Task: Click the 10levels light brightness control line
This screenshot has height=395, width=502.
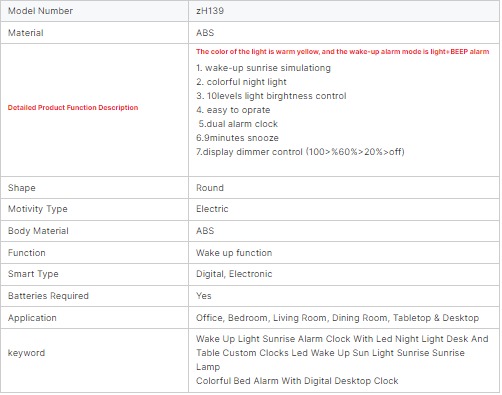Action: click(x=271, y=96)
